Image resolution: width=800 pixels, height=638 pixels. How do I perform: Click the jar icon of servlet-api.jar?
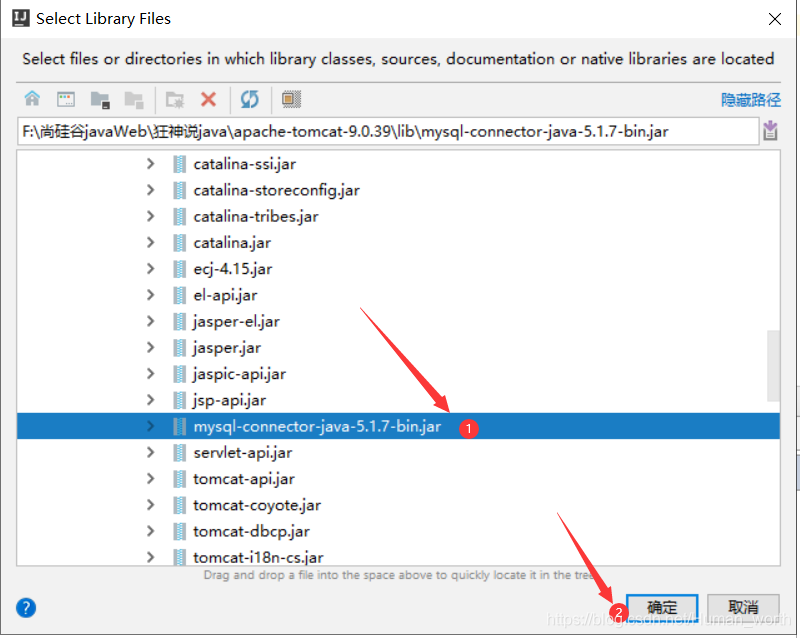(179, 452)
